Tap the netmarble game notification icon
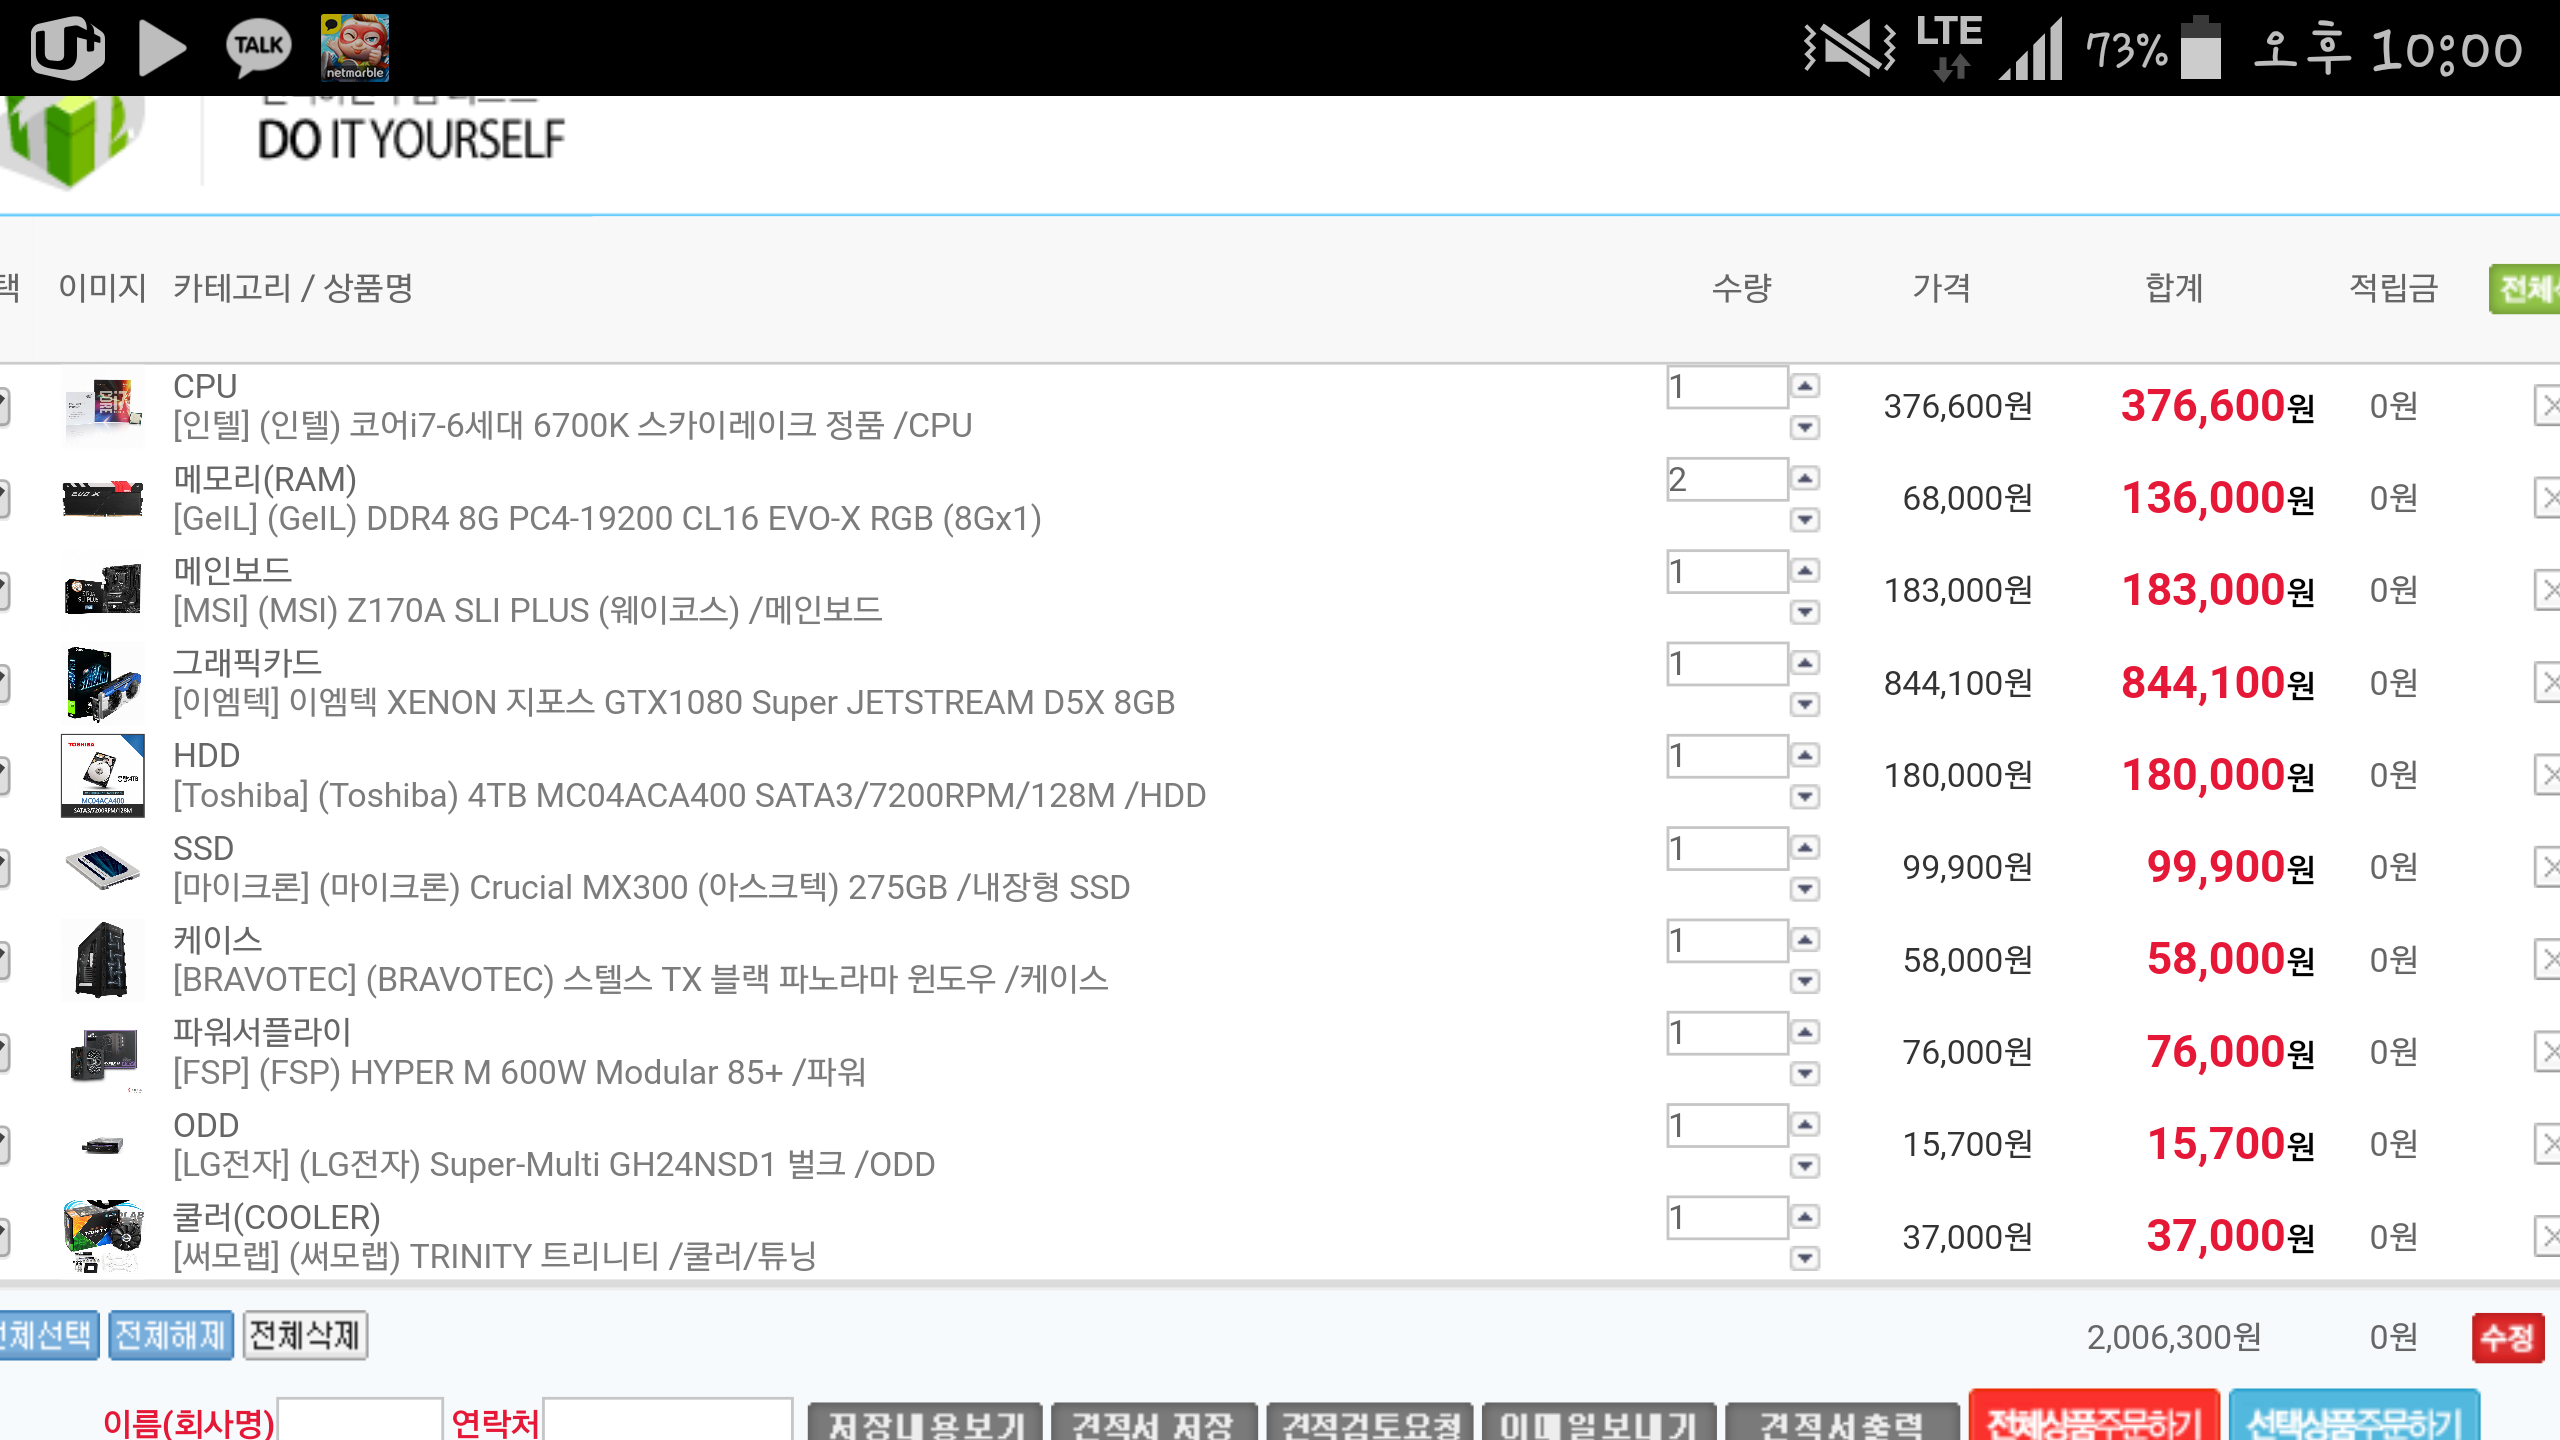The width and height of the screenshot is (2560, 1440). 354,47
